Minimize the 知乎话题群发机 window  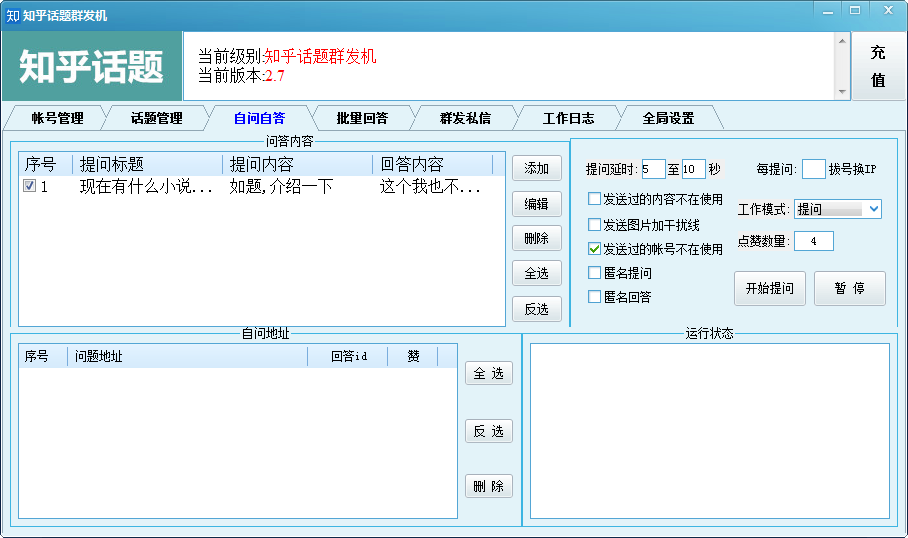point(828,11)
